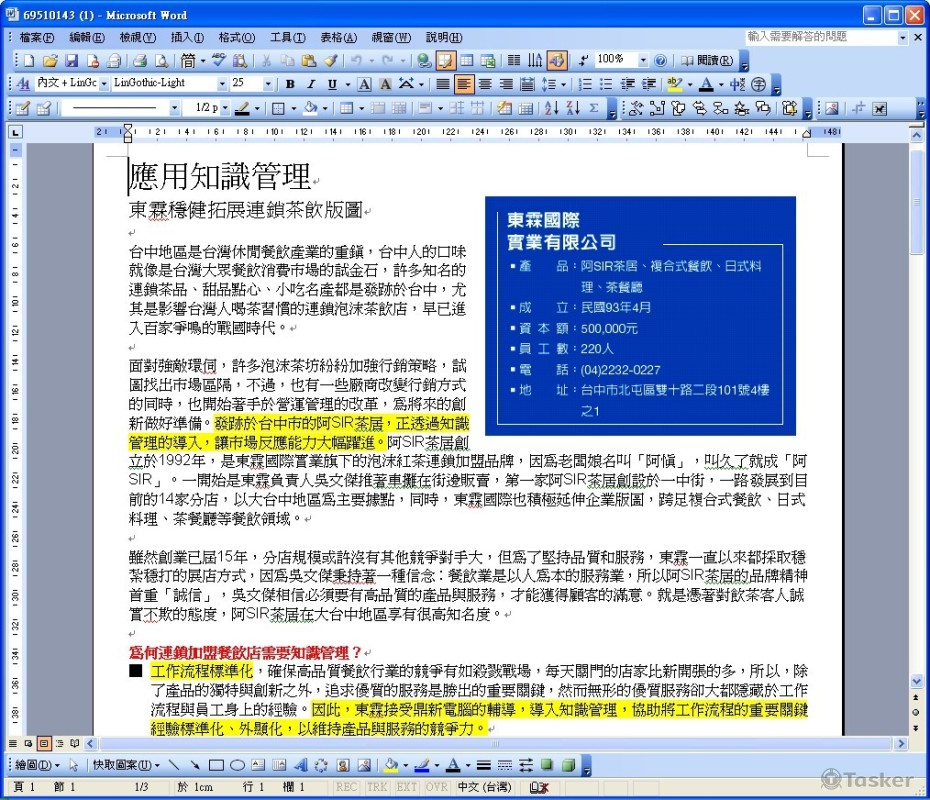Viewport: 930px width, 800px height.
Task: Click the fill color bucket on drawing toolbar
Action: 391,765
